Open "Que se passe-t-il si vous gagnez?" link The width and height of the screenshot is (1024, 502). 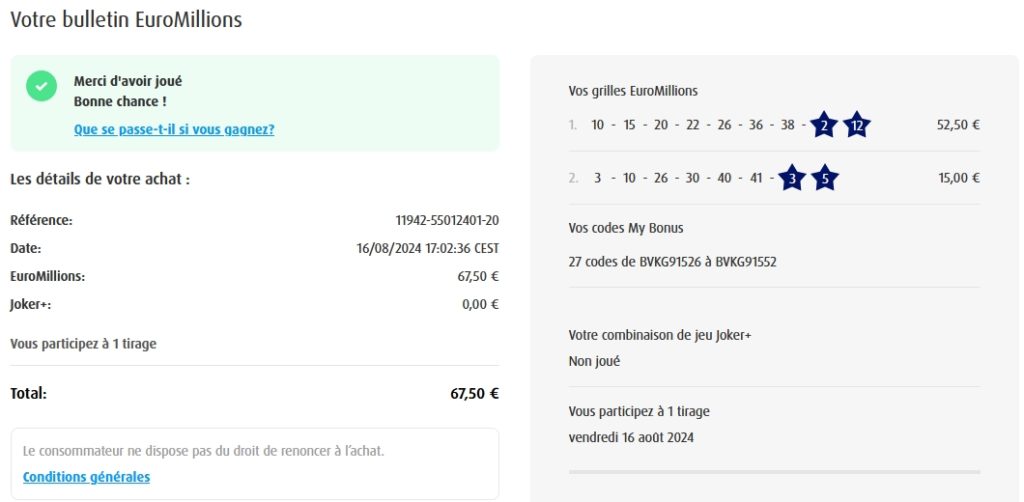[174, 129]
